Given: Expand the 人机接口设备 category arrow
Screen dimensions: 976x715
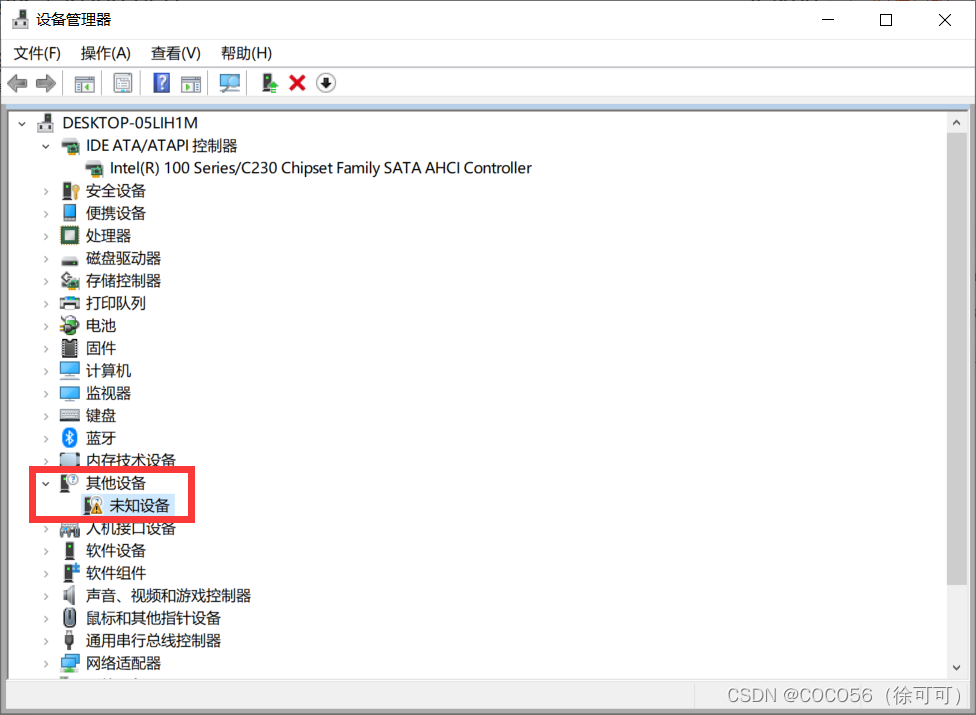Looking at the screenshot, I should (45, 529).
